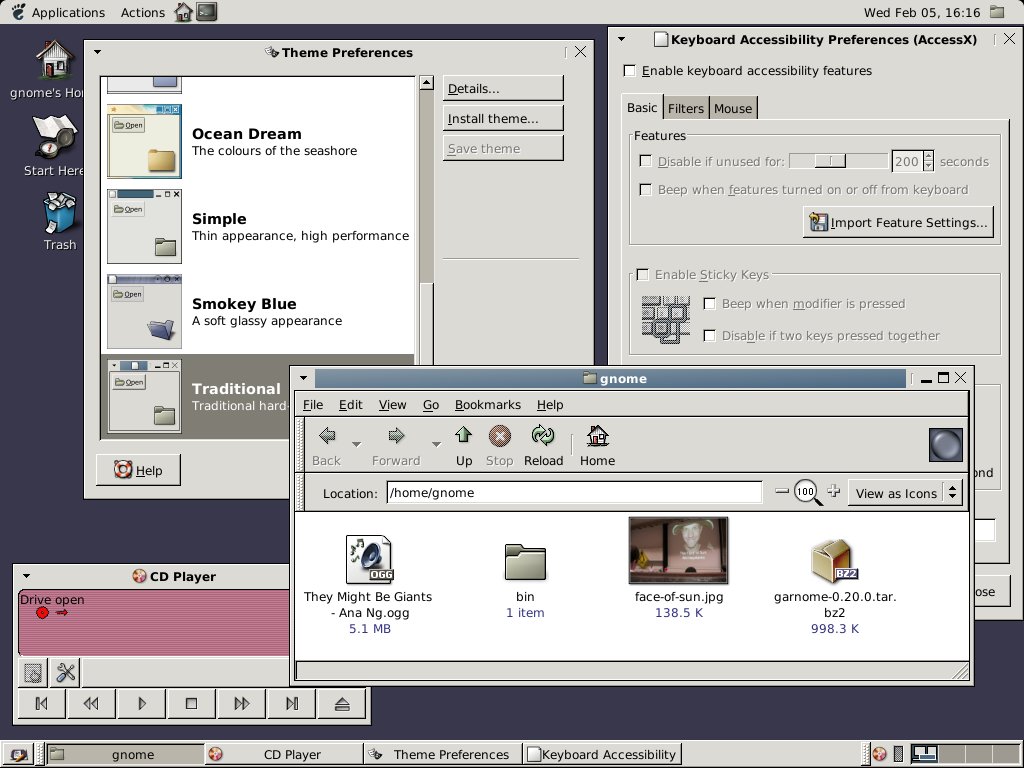
Task: Click Help in Theme Preferences
Action: 138,470
